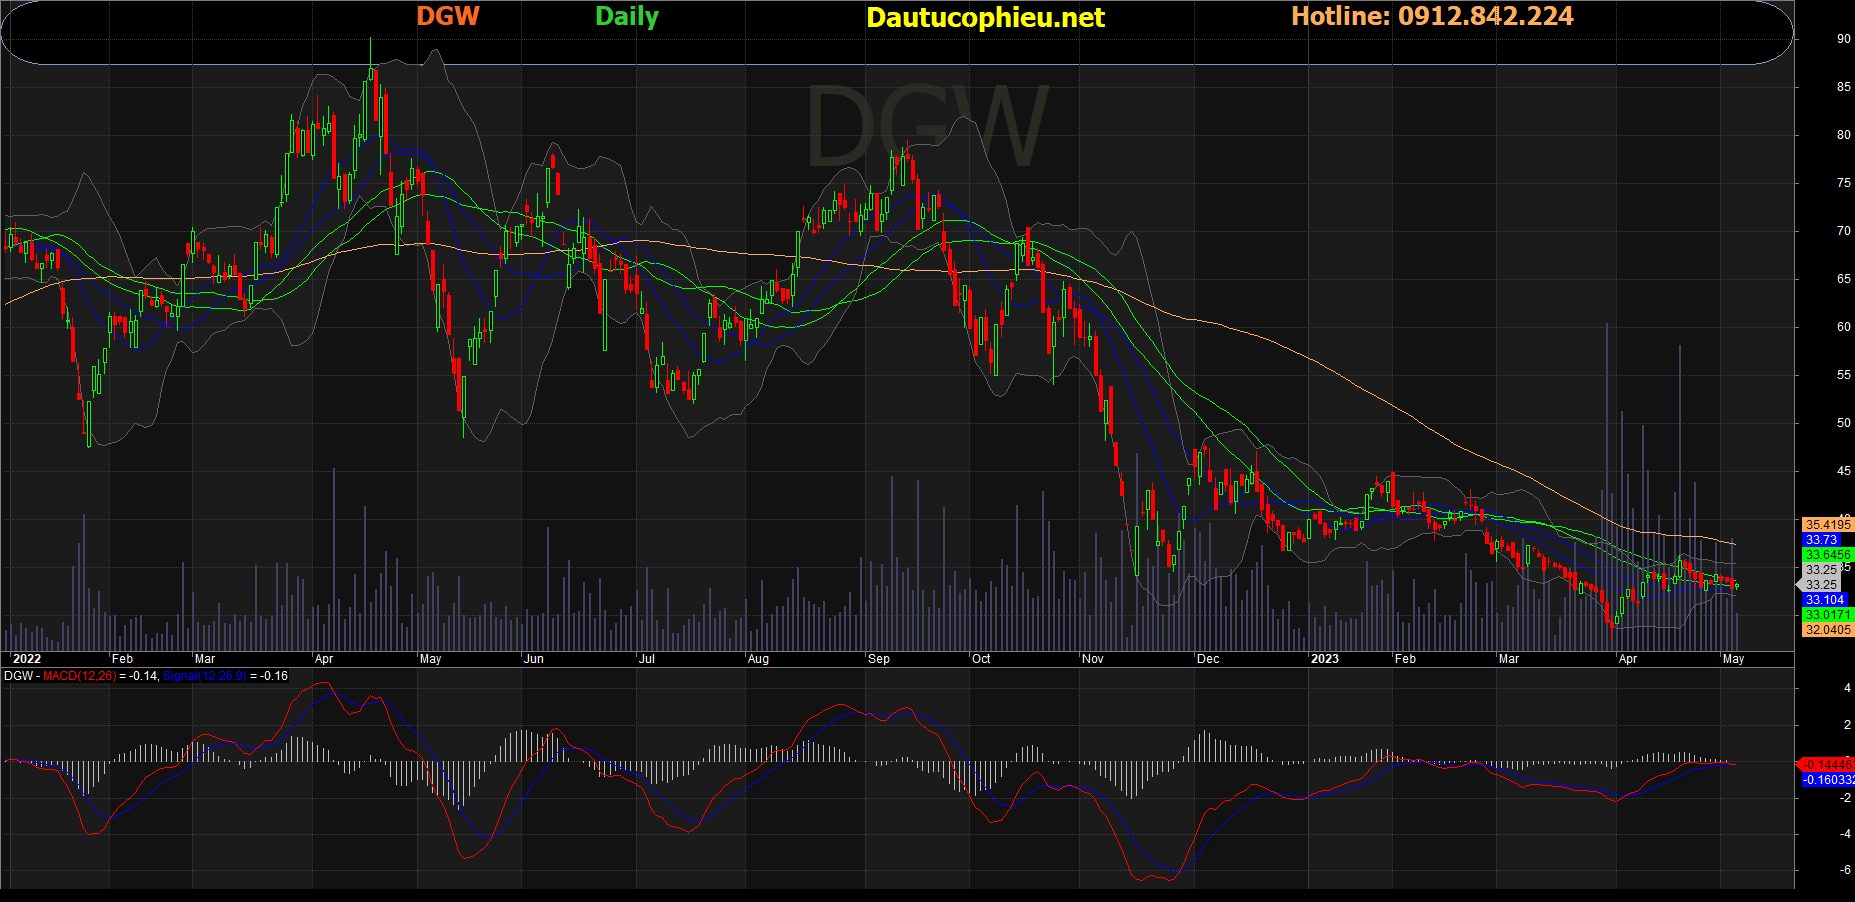This screenshot has width=1855, height=902.
Task: Jump to the 2023 marker on time axis
Action: point(1324,659)
